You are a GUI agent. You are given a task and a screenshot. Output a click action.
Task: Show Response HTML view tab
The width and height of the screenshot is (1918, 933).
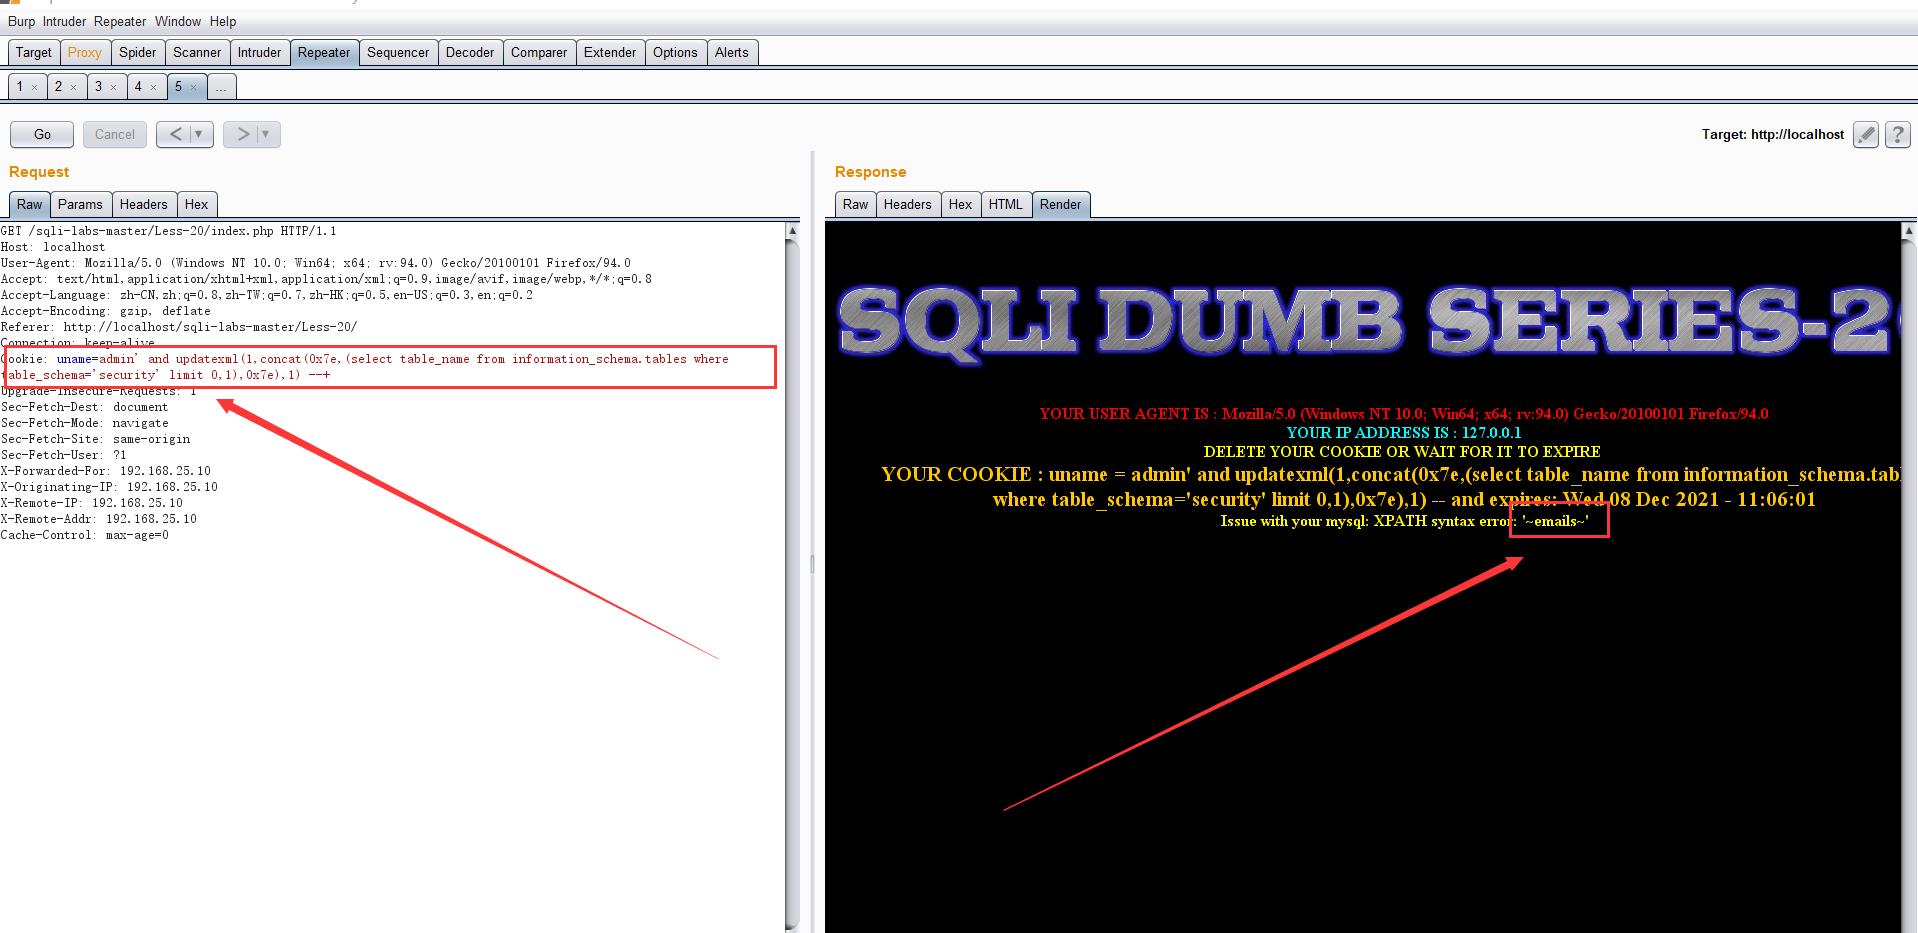[1006, 204]
